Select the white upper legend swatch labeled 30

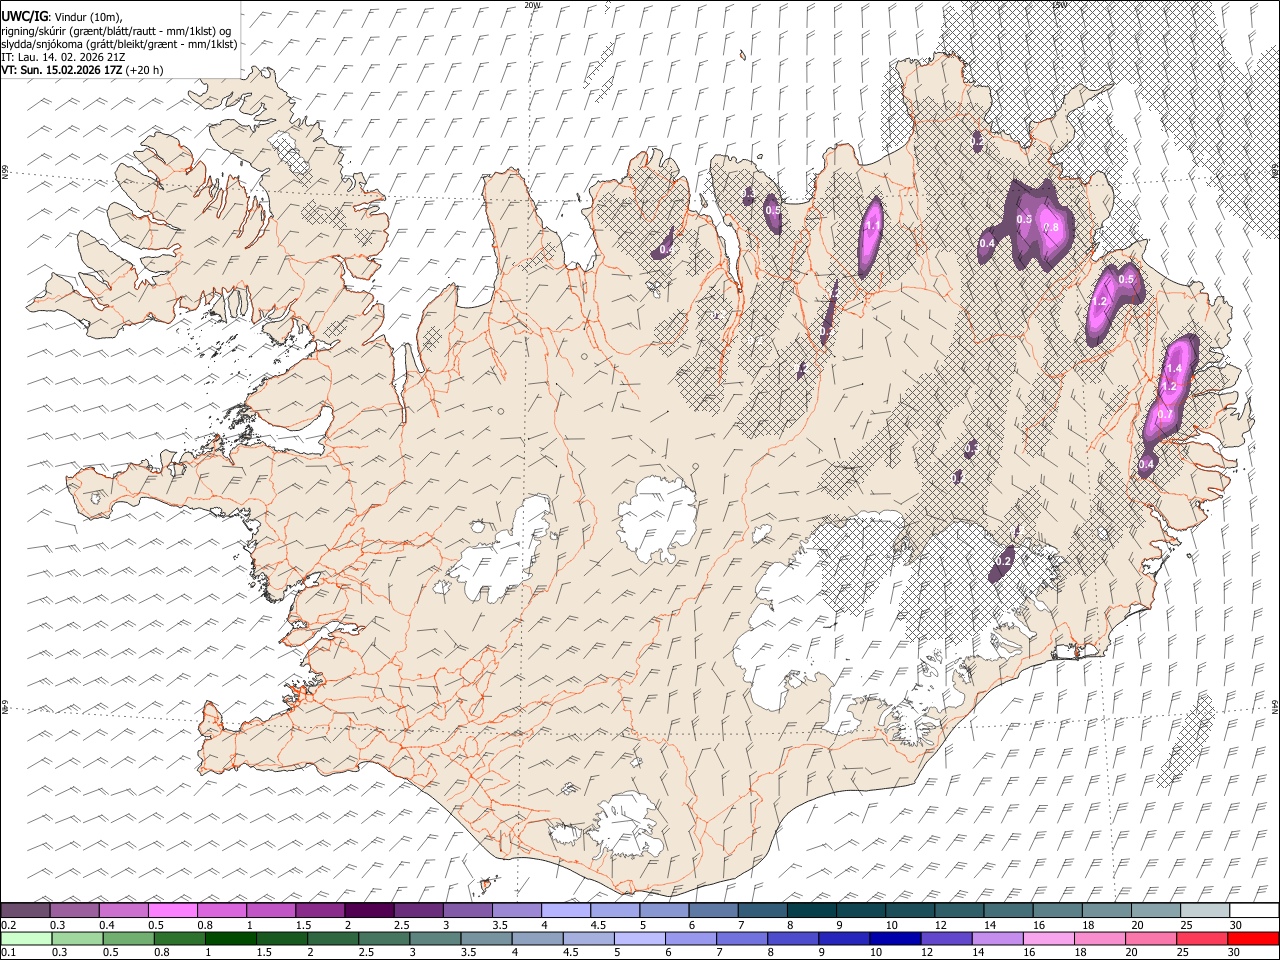1253,910
